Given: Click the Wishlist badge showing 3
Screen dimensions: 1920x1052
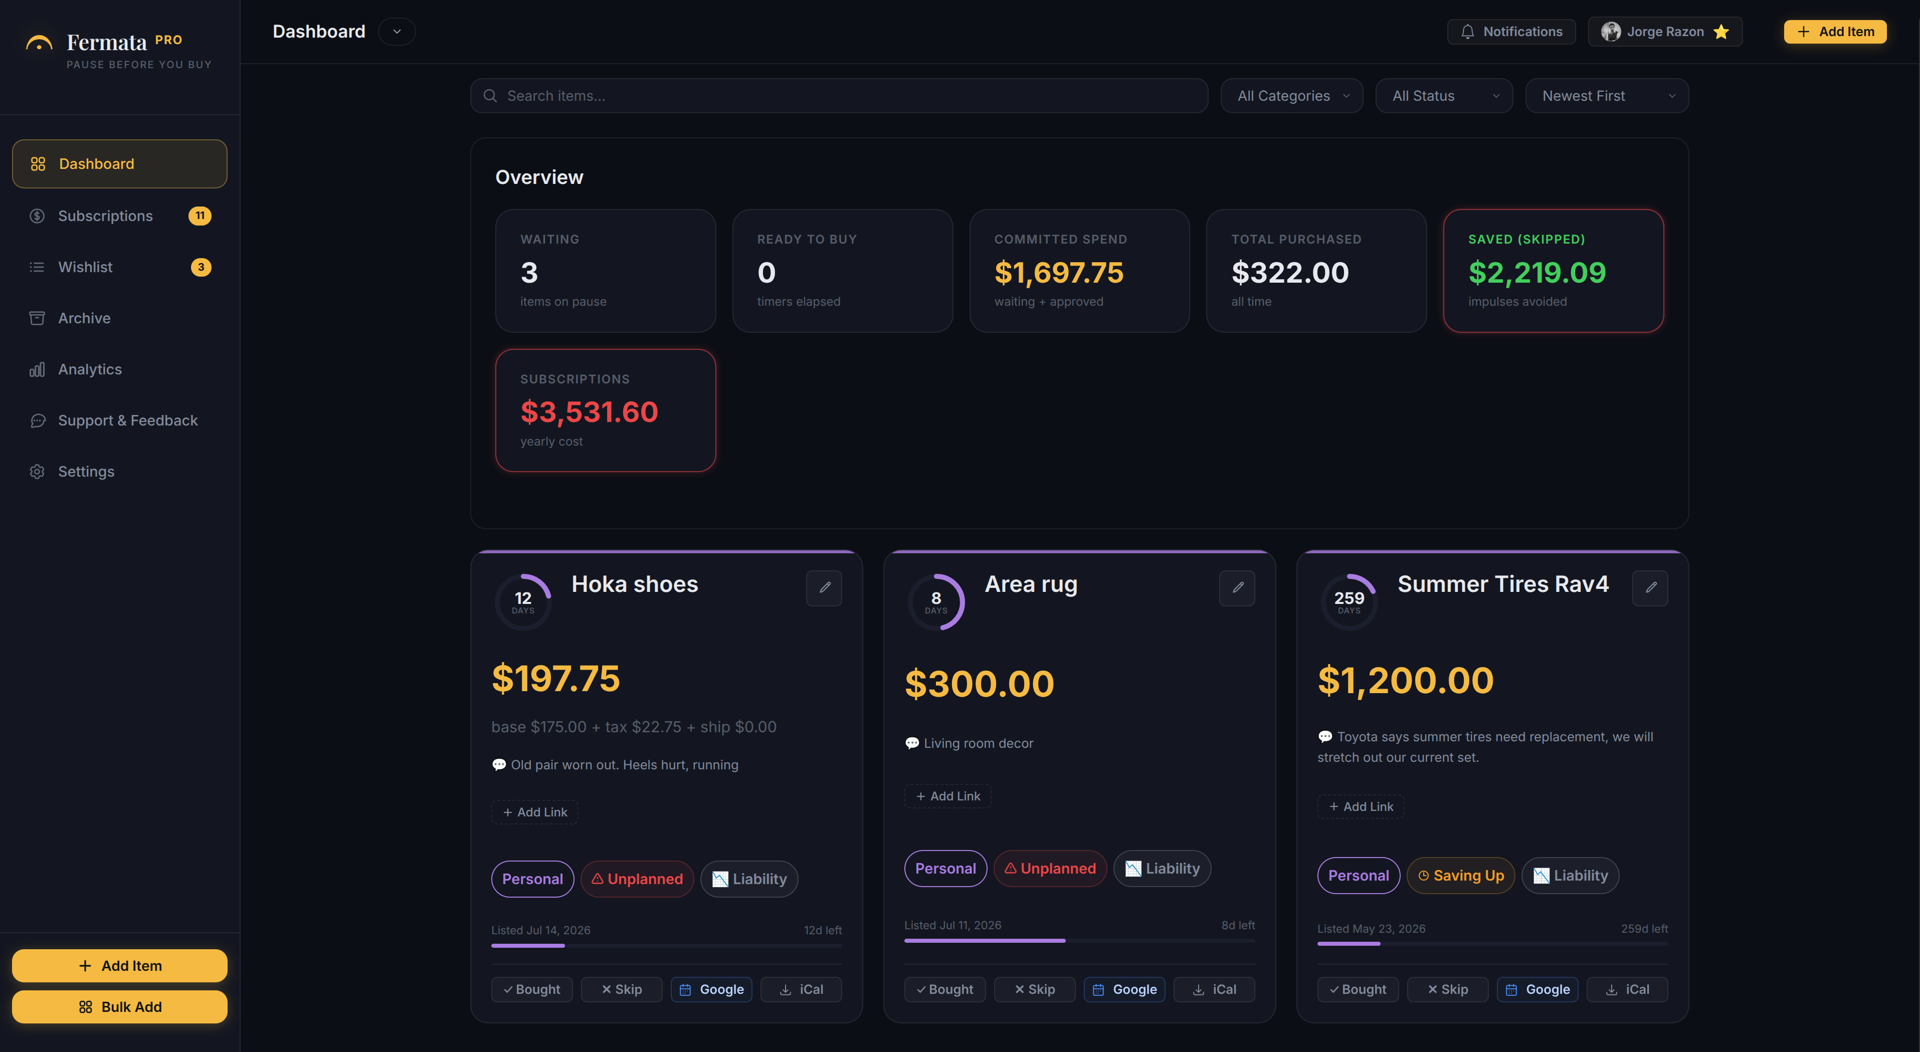Looking at the screenshot, I should (x=201, y=267).
